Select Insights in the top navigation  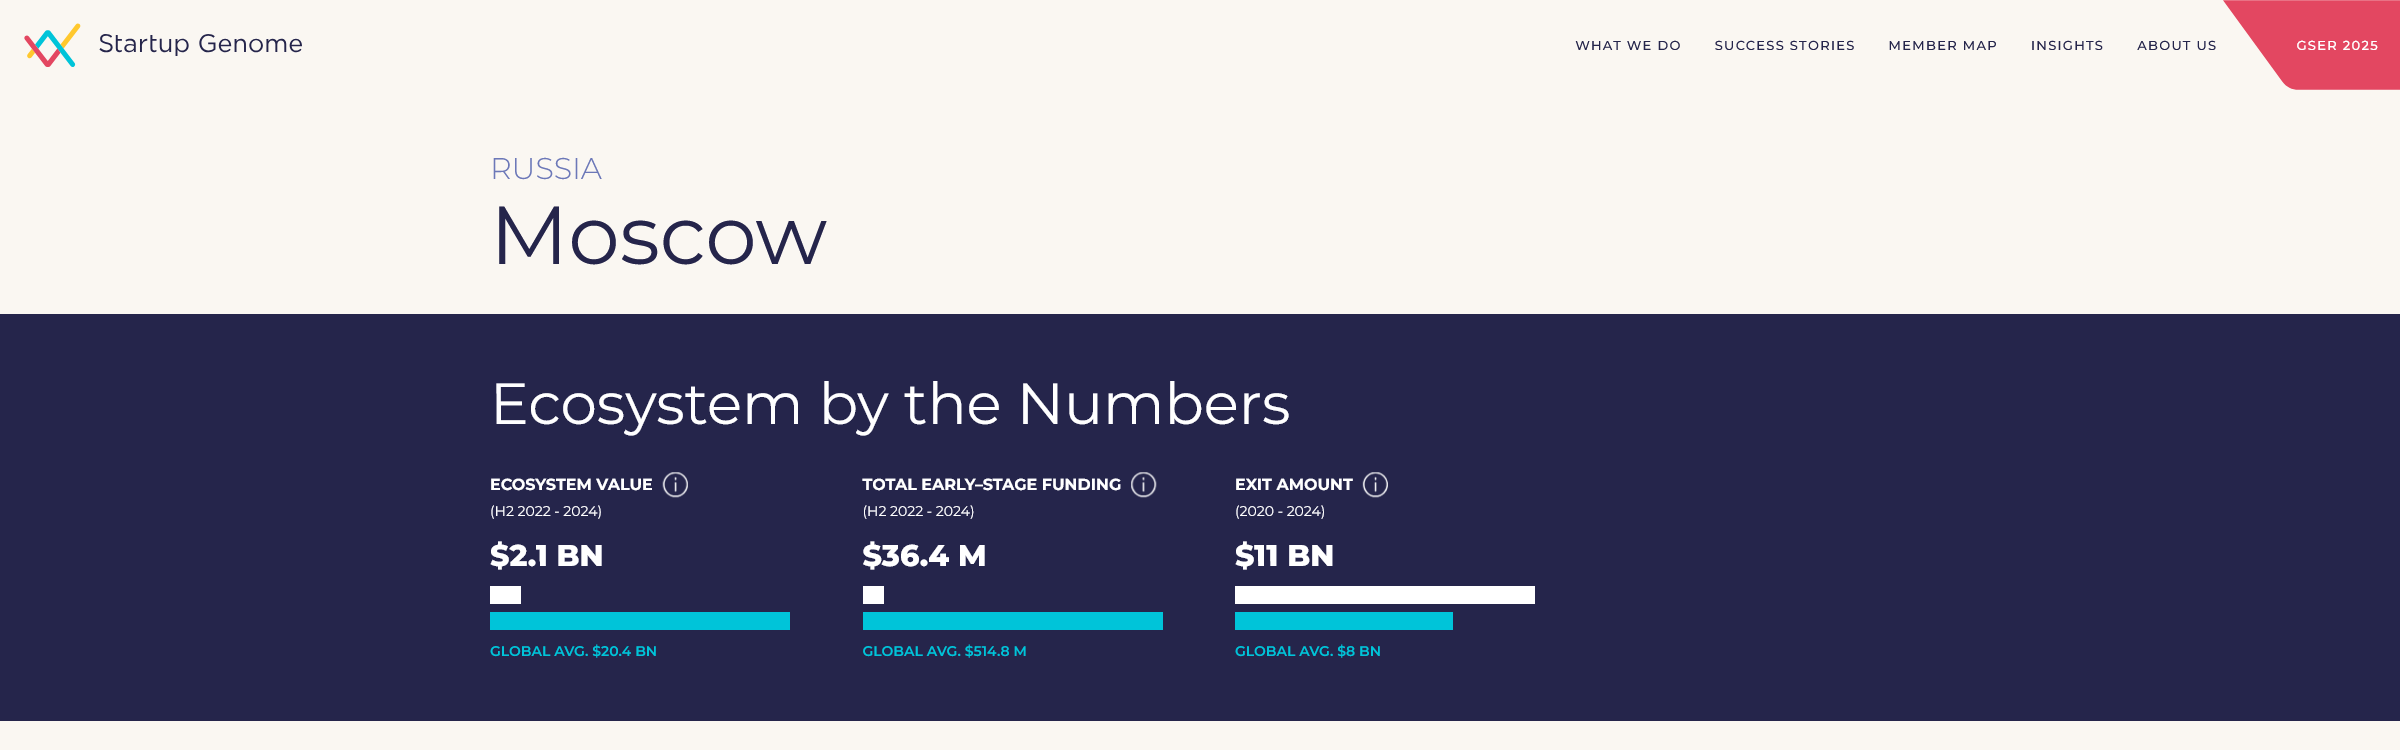click(x=2067, y=46)
